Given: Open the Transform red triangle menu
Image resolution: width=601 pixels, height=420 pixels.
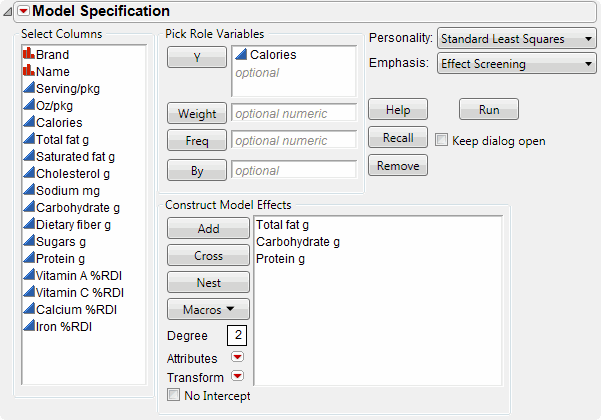Looking at the screenshot, I should (237, 376).
